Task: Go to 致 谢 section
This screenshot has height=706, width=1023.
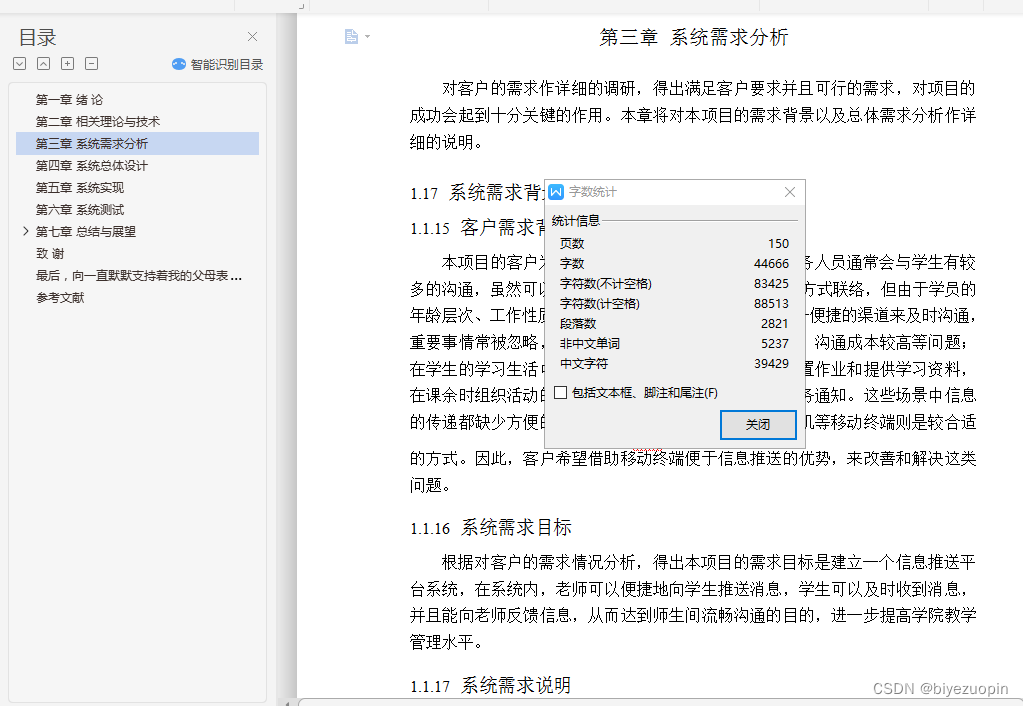Action: coord(50,253)
